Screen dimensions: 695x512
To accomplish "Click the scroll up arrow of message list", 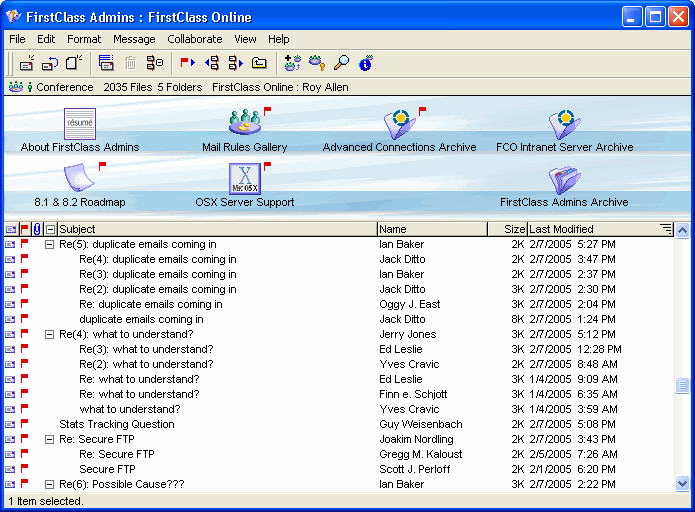I will 682,231.
